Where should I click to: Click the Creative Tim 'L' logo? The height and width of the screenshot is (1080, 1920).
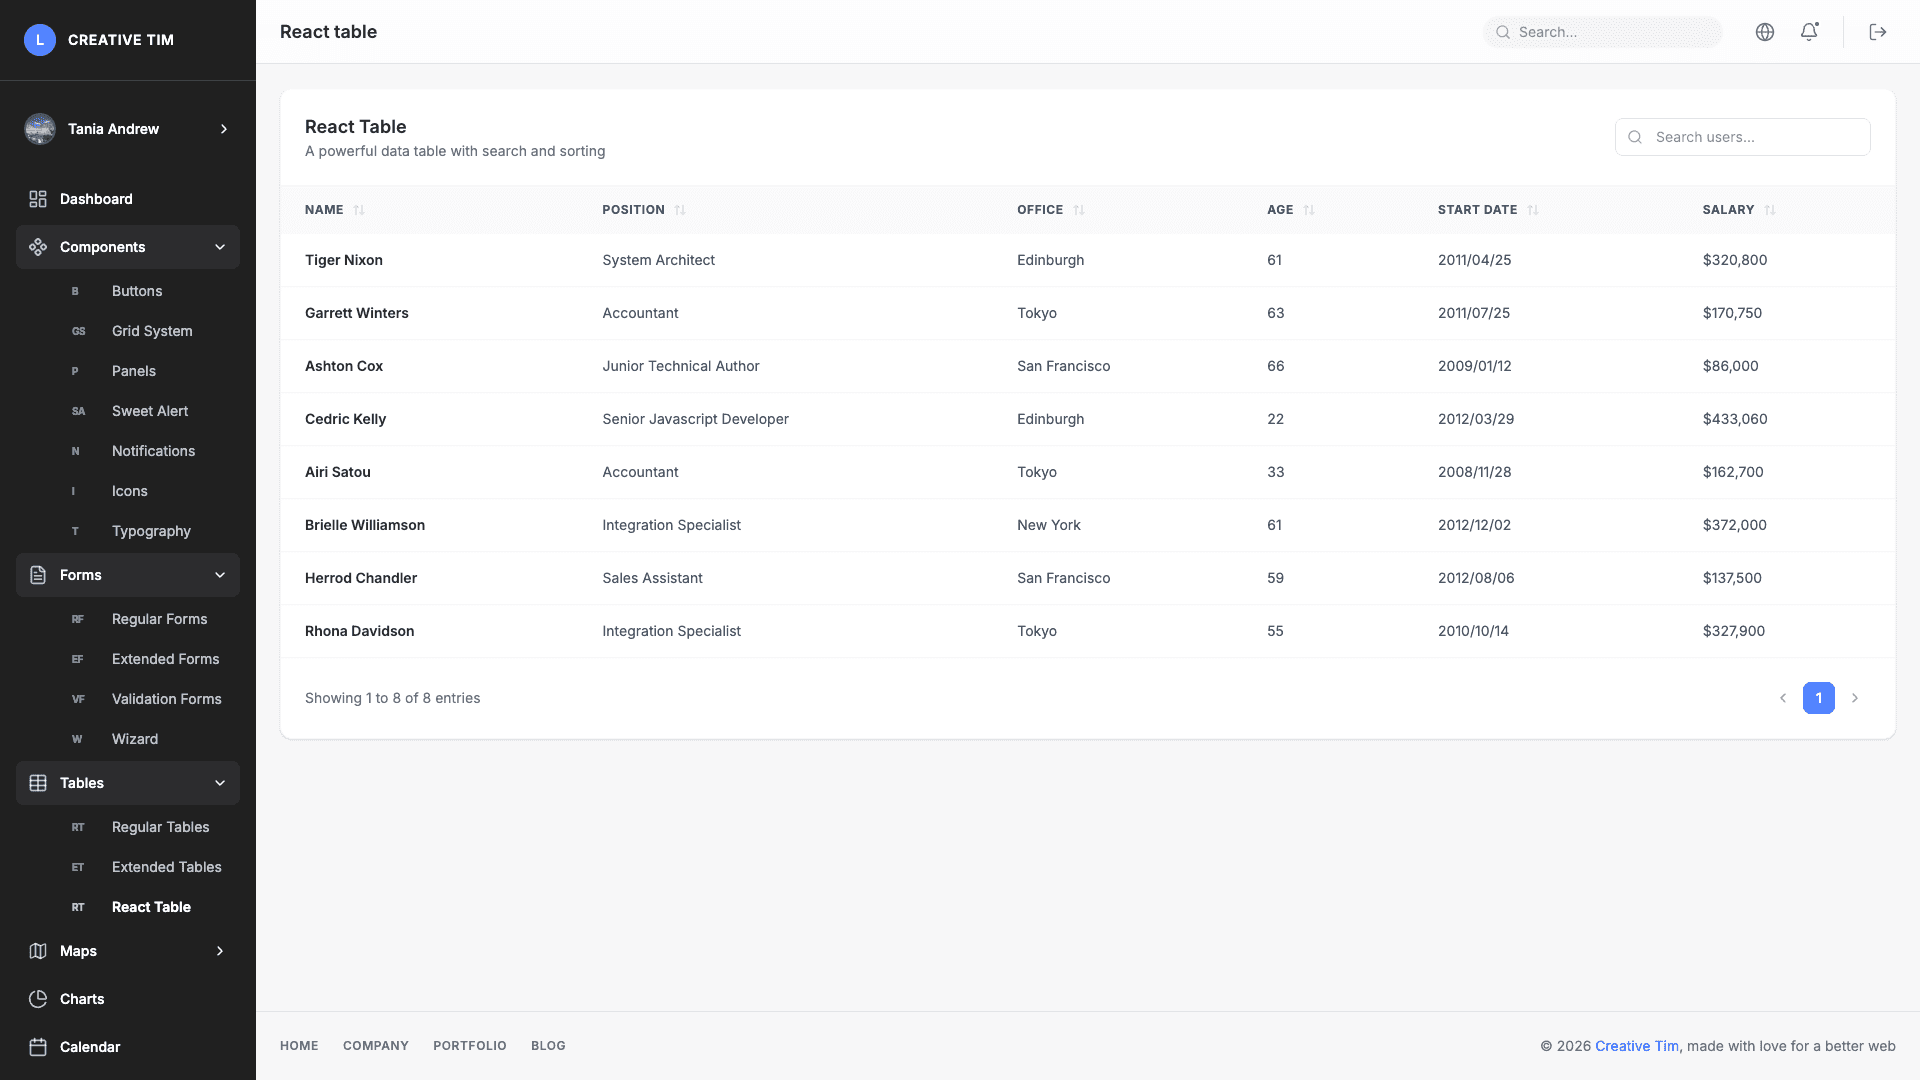tap(40, 39)
